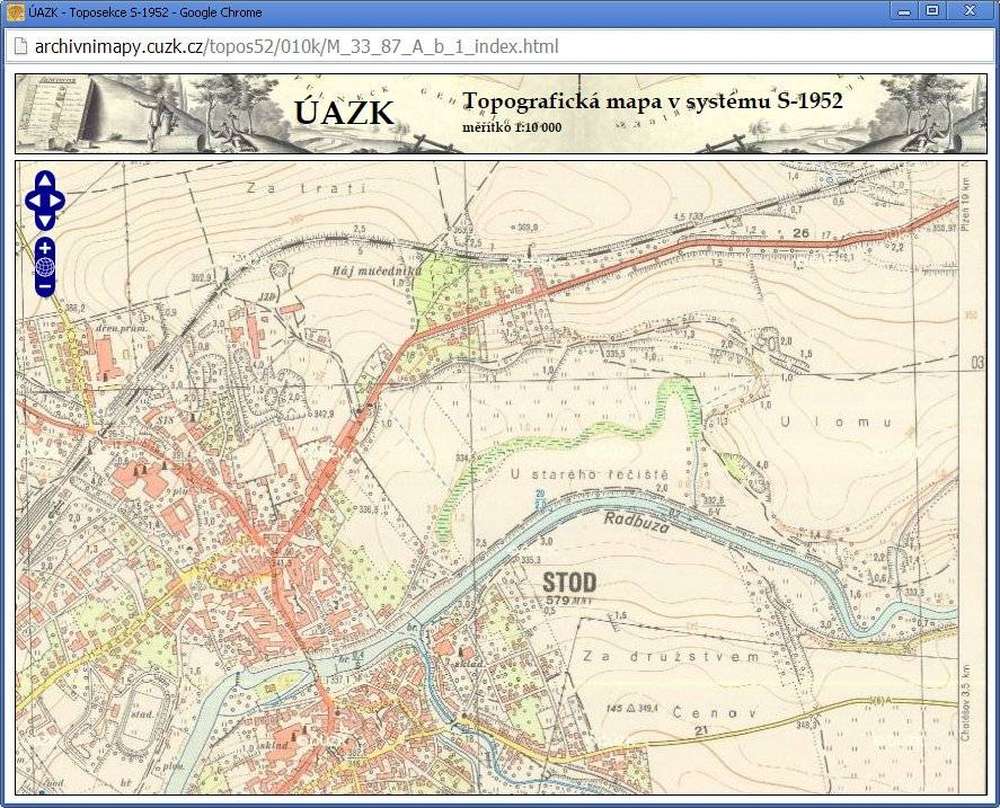The width and height of the screenshot is (1000, 808).
Task: Pan the map north with up arrow
Action: [45, 181]
